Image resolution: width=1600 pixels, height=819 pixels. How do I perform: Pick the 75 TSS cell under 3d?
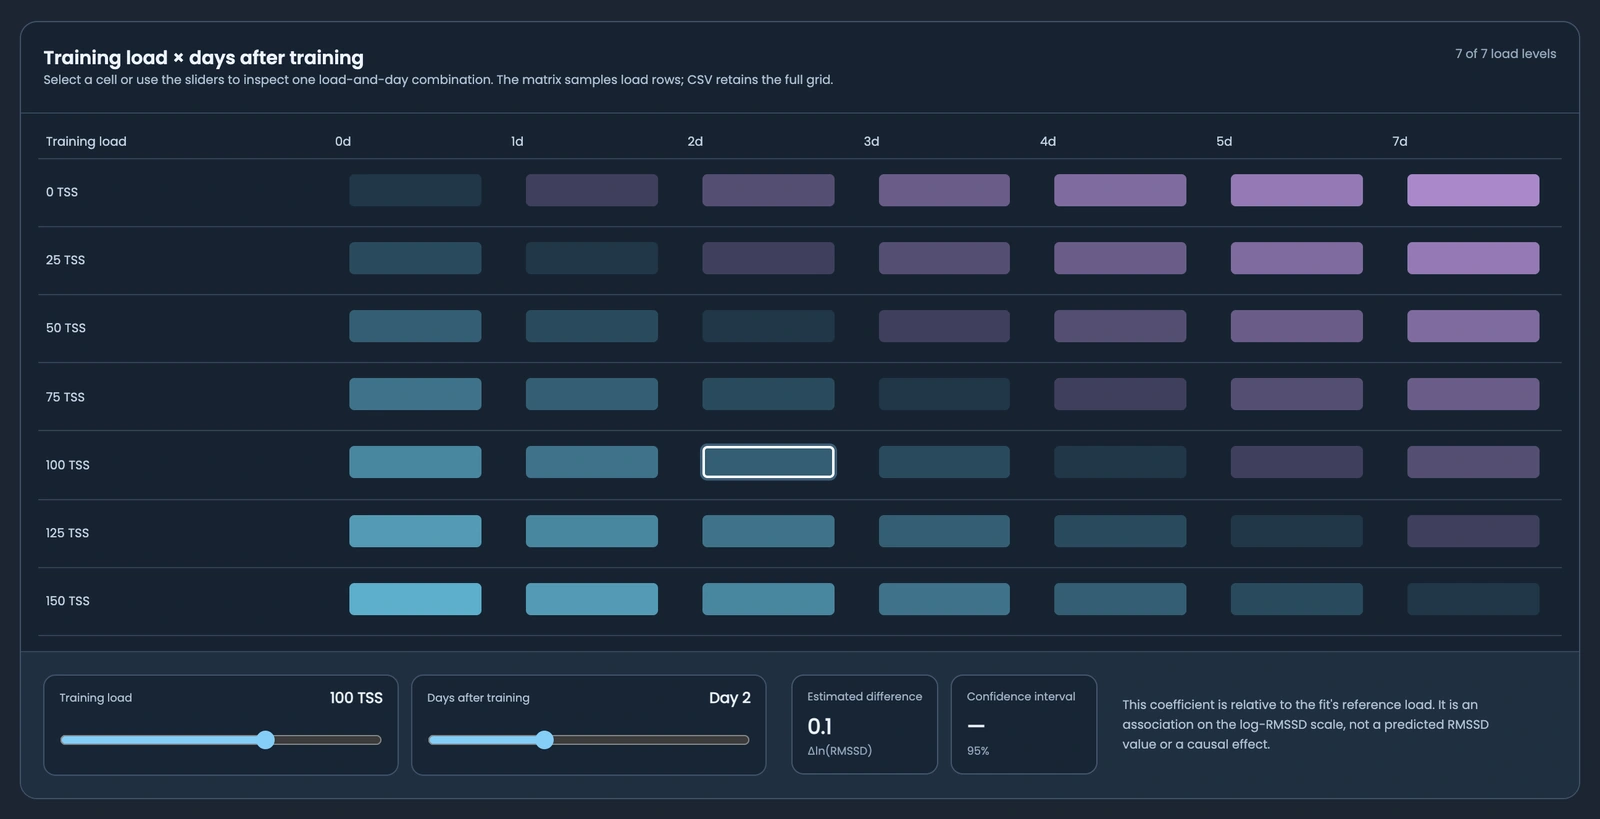[944, 394]
